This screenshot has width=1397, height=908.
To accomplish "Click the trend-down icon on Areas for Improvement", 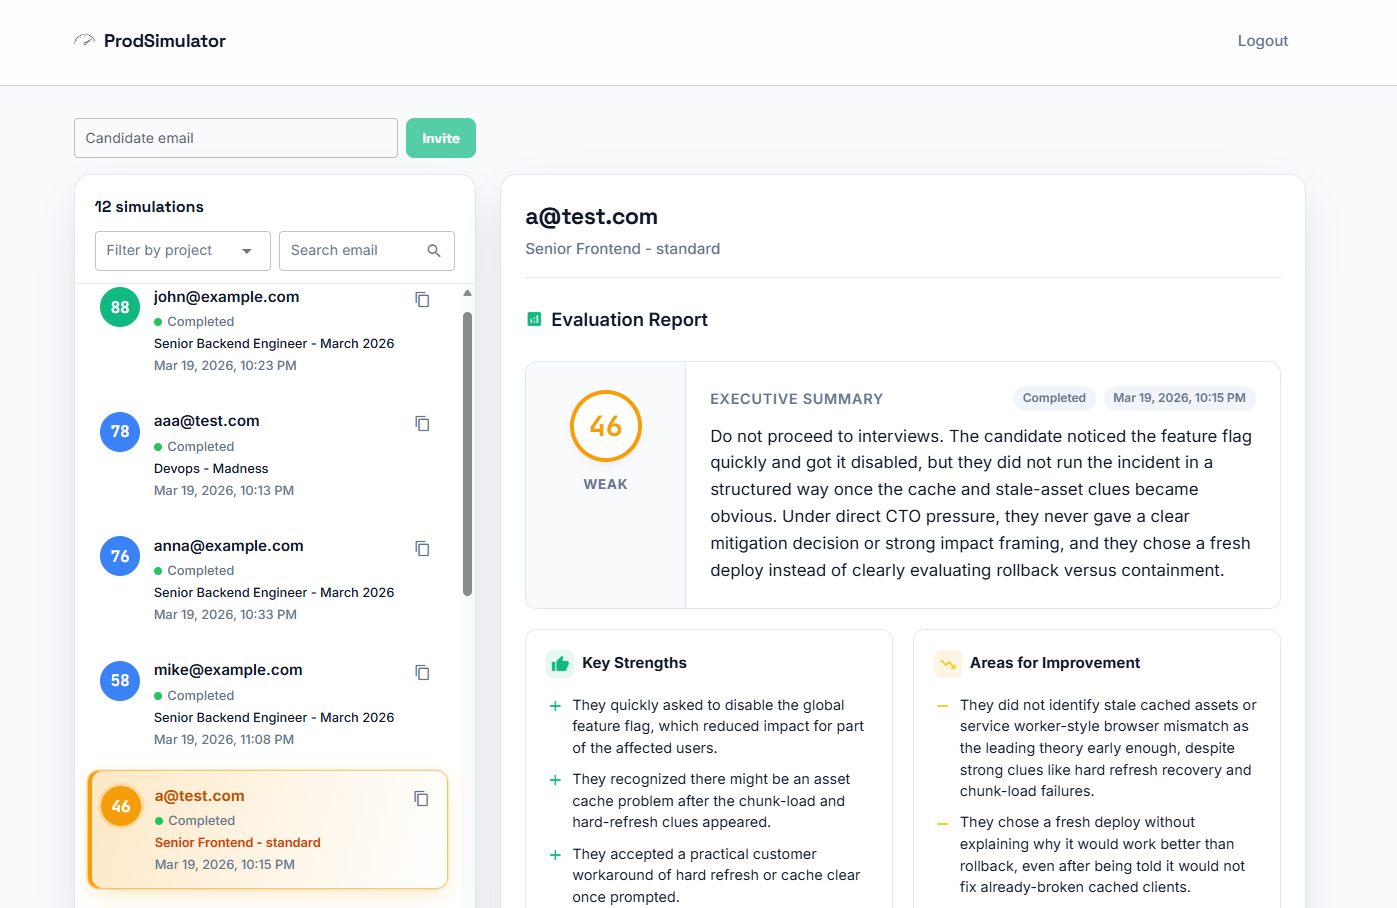I will tap(946, 663).
